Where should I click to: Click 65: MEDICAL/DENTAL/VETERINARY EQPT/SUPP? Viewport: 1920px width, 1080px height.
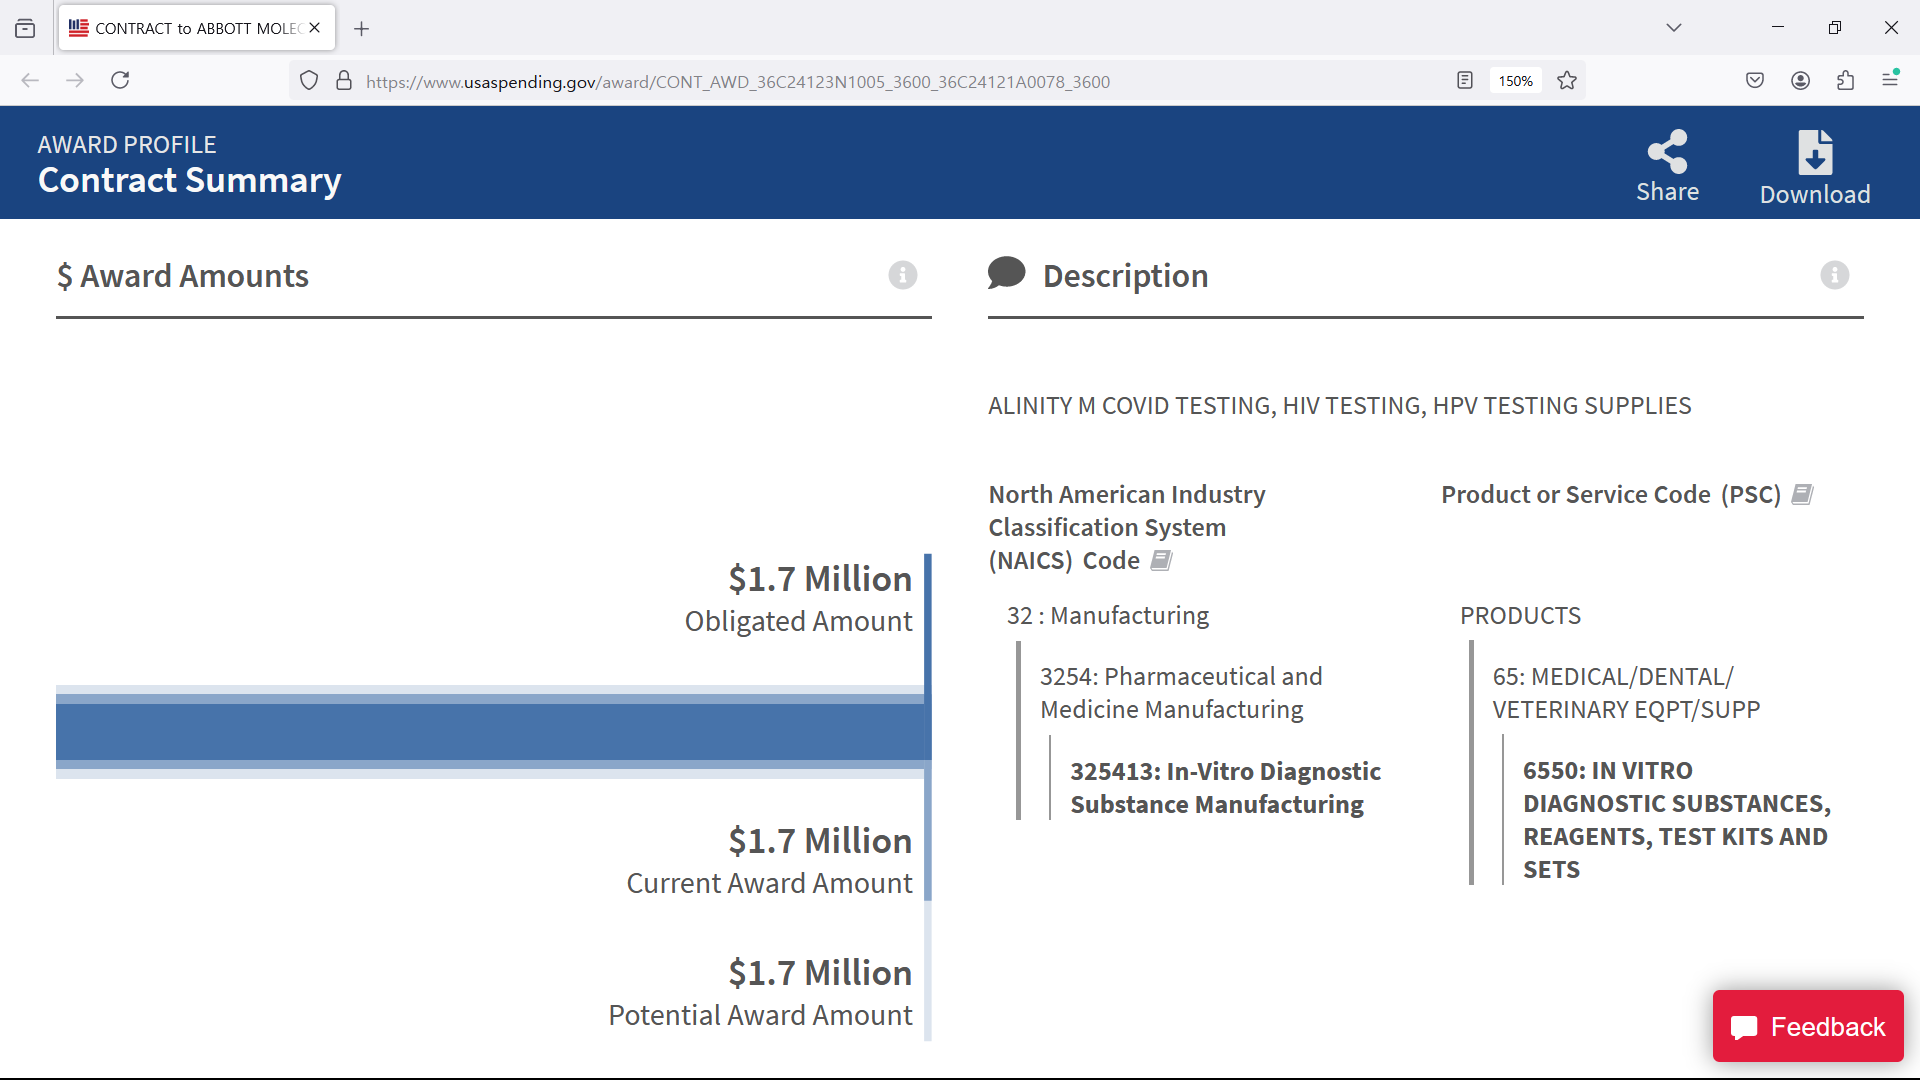click(1626, 693)
